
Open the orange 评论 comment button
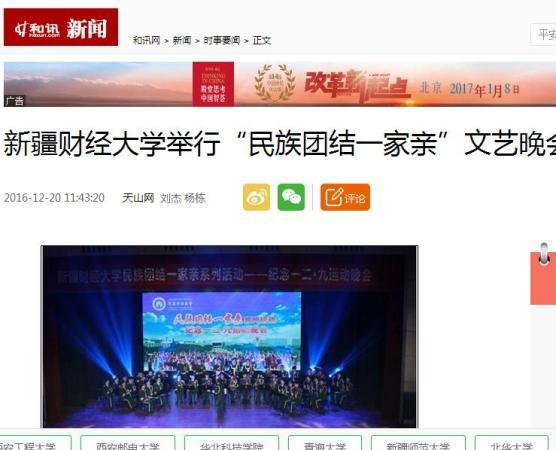(345, 197)
